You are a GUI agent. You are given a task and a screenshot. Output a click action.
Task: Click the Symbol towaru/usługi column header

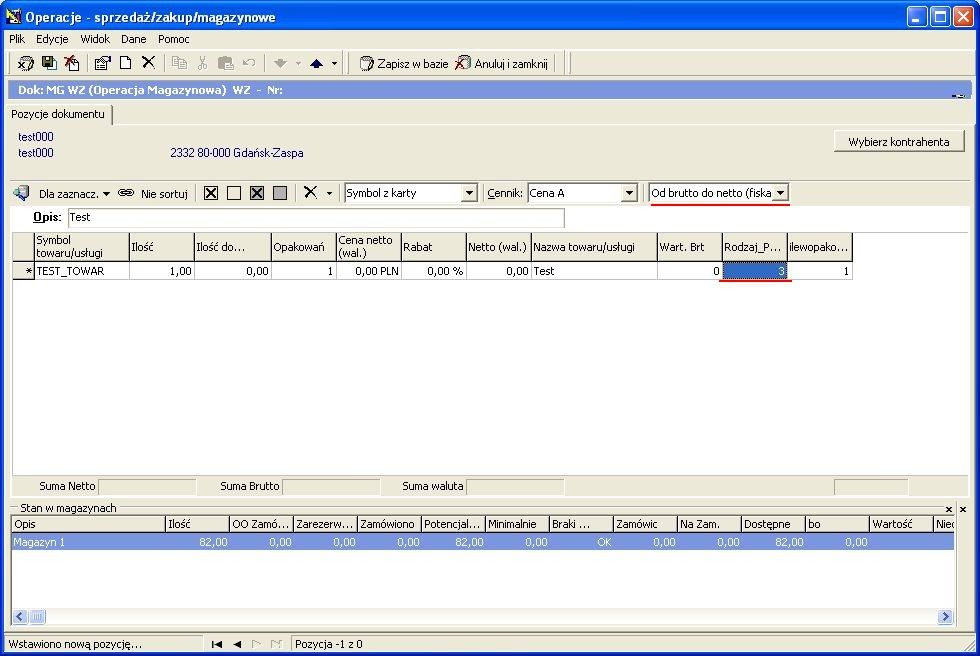(82, 247)
